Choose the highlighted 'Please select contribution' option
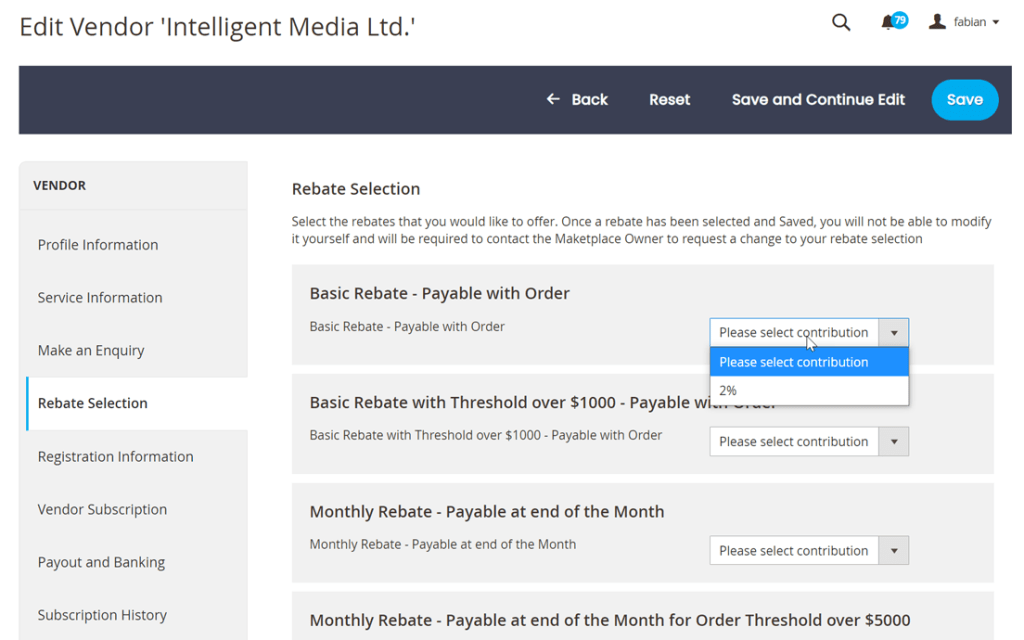Viewport: 1024px width, 640px height. (x=809, y=362)
